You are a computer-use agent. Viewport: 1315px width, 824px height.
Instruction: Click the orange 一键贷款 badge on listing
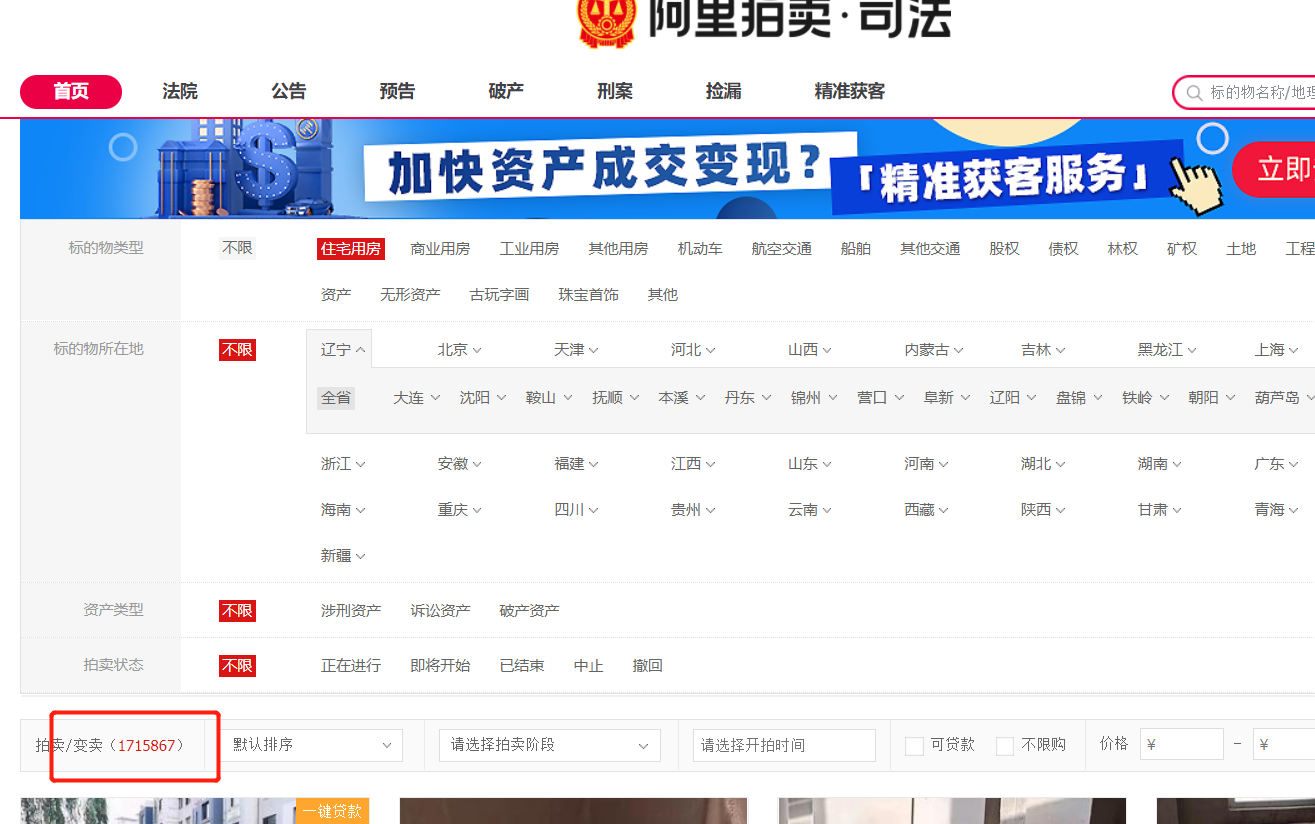(332, 811)
